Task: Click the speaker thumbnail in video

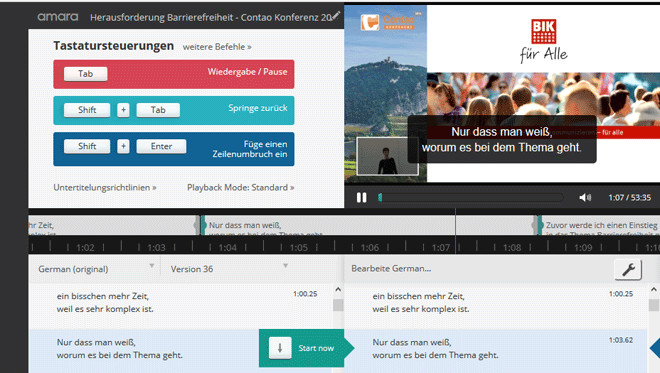Action: pyautogui.click(x=387, y=156)
